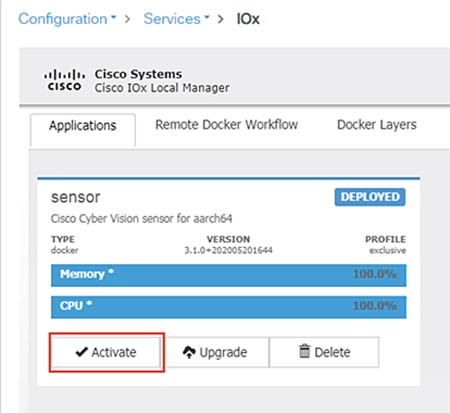Click the sensor application name
The width and height of the screenshot is (450, 413).
[x=75, y=197]
